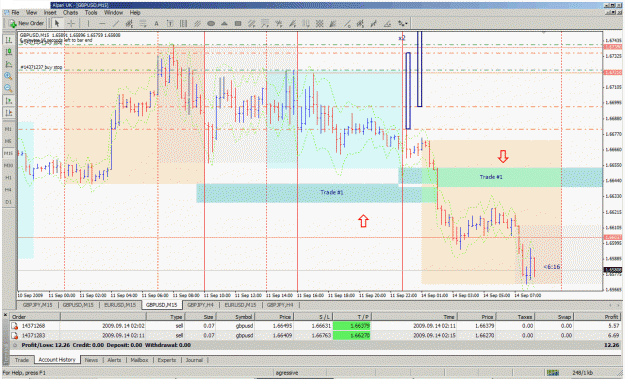Sort history by Profit column header

597,317
